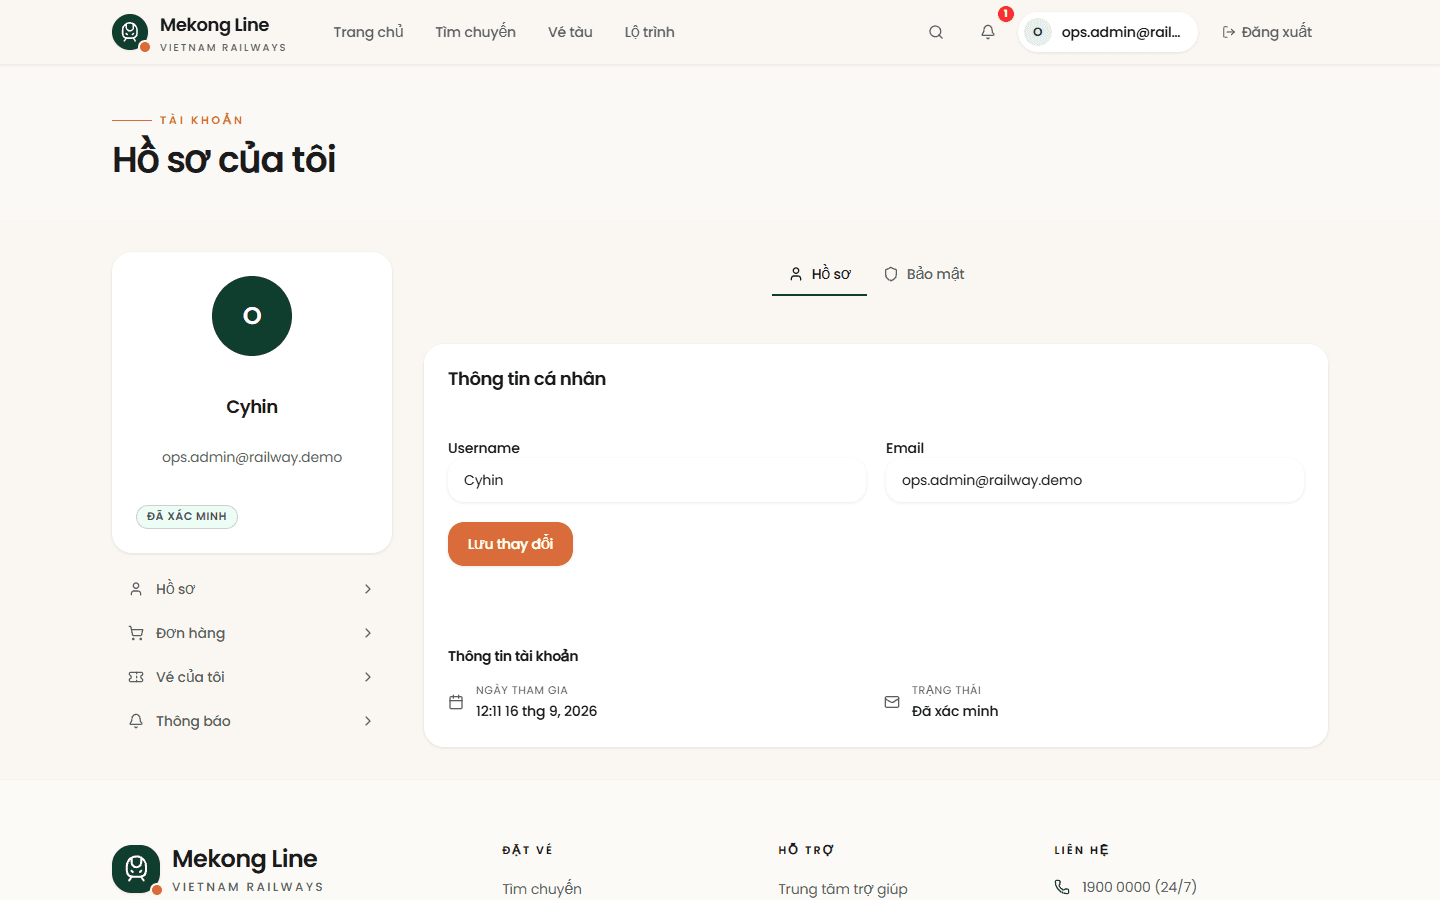
Task: Click the Mekong Line brand name in header
Action: click(x=215, y=25)
